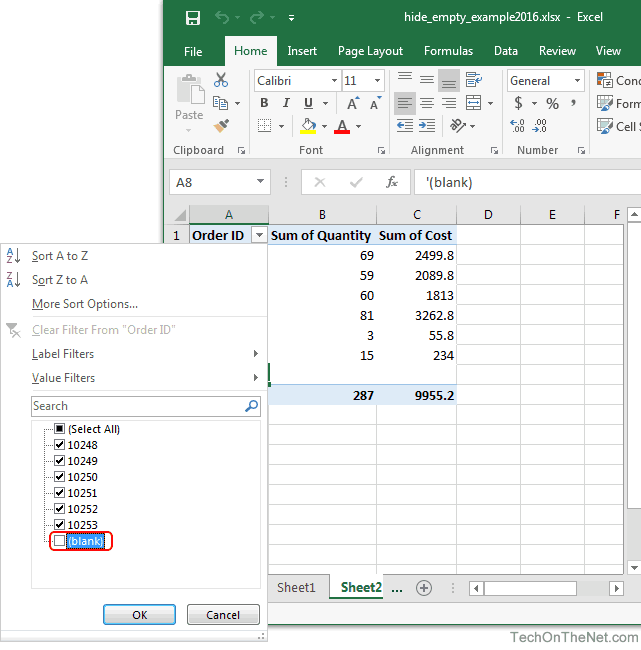Uncheck the 10251 checkbox
The image size is (641, 650).
[60, 492]
